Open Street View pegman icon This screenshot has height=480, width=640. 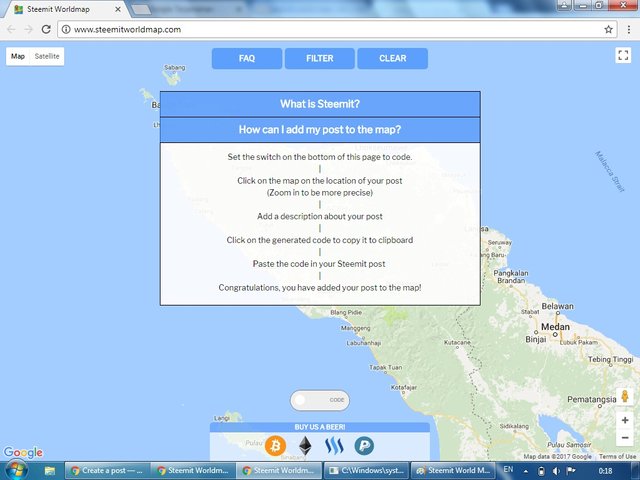pos(624,396)
